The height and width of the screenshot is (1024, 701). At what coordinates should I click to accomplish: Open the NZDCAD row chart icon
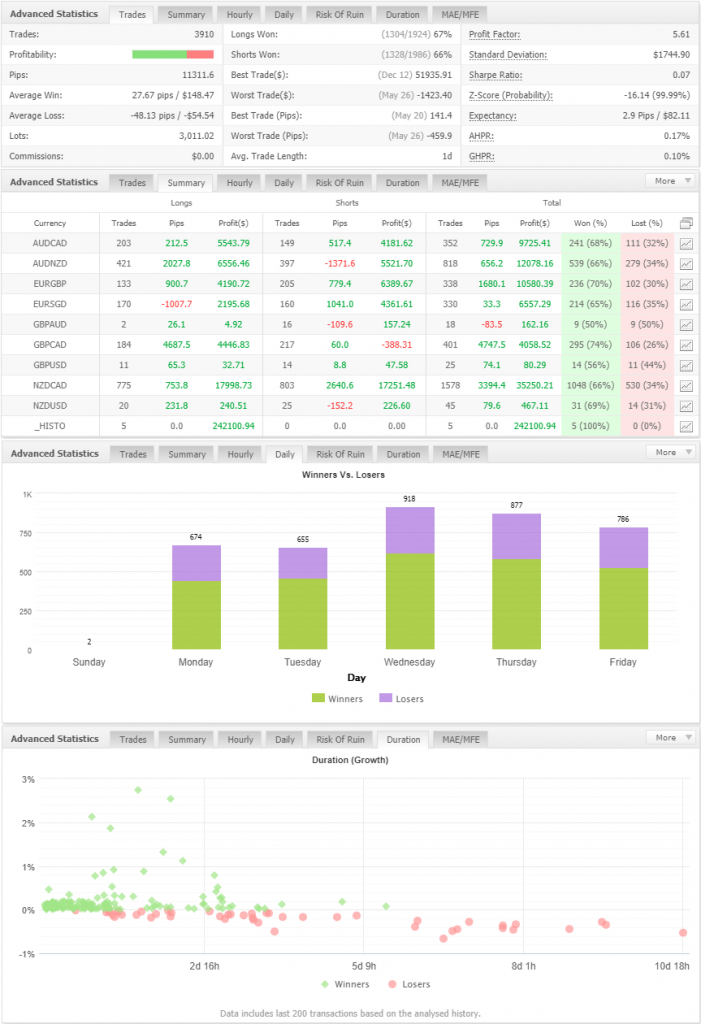686,386
